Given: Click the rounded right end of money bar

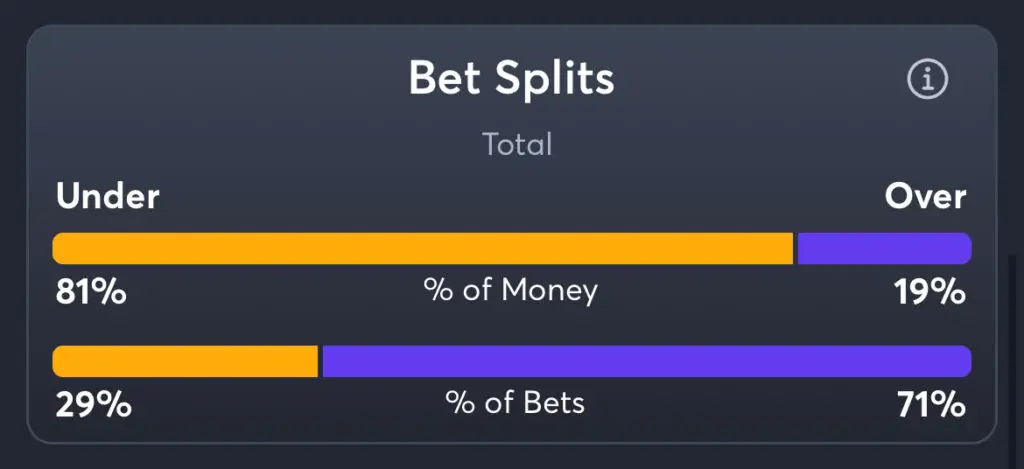Looking at the screenshot, I should click(964, 248).
